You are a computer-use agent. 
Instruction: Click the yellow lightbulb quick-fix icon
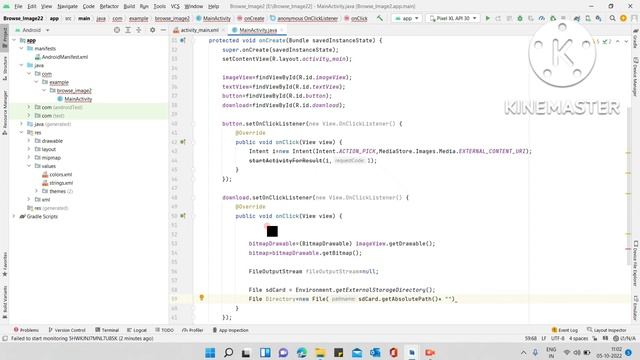pos(201,298)
